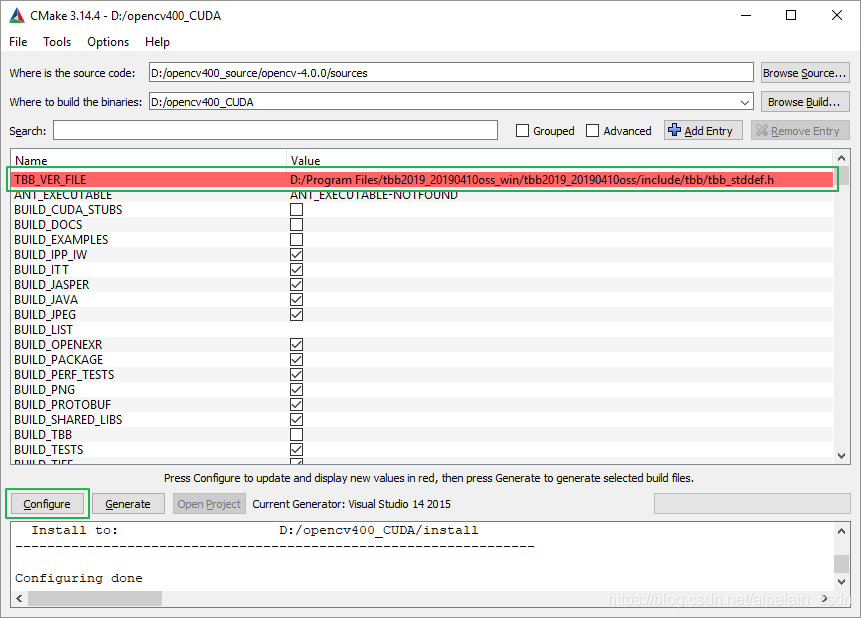The width and height of the screenshot is (861, 618).
Task: Click the Configure button
Action: tap(47, 504)
